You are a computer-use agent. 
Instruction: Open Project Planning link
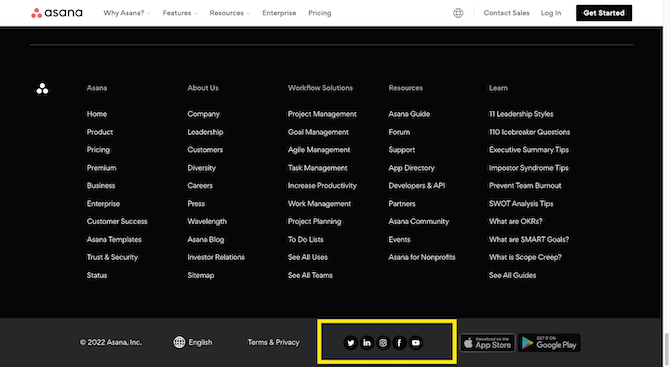click(314, 221)
